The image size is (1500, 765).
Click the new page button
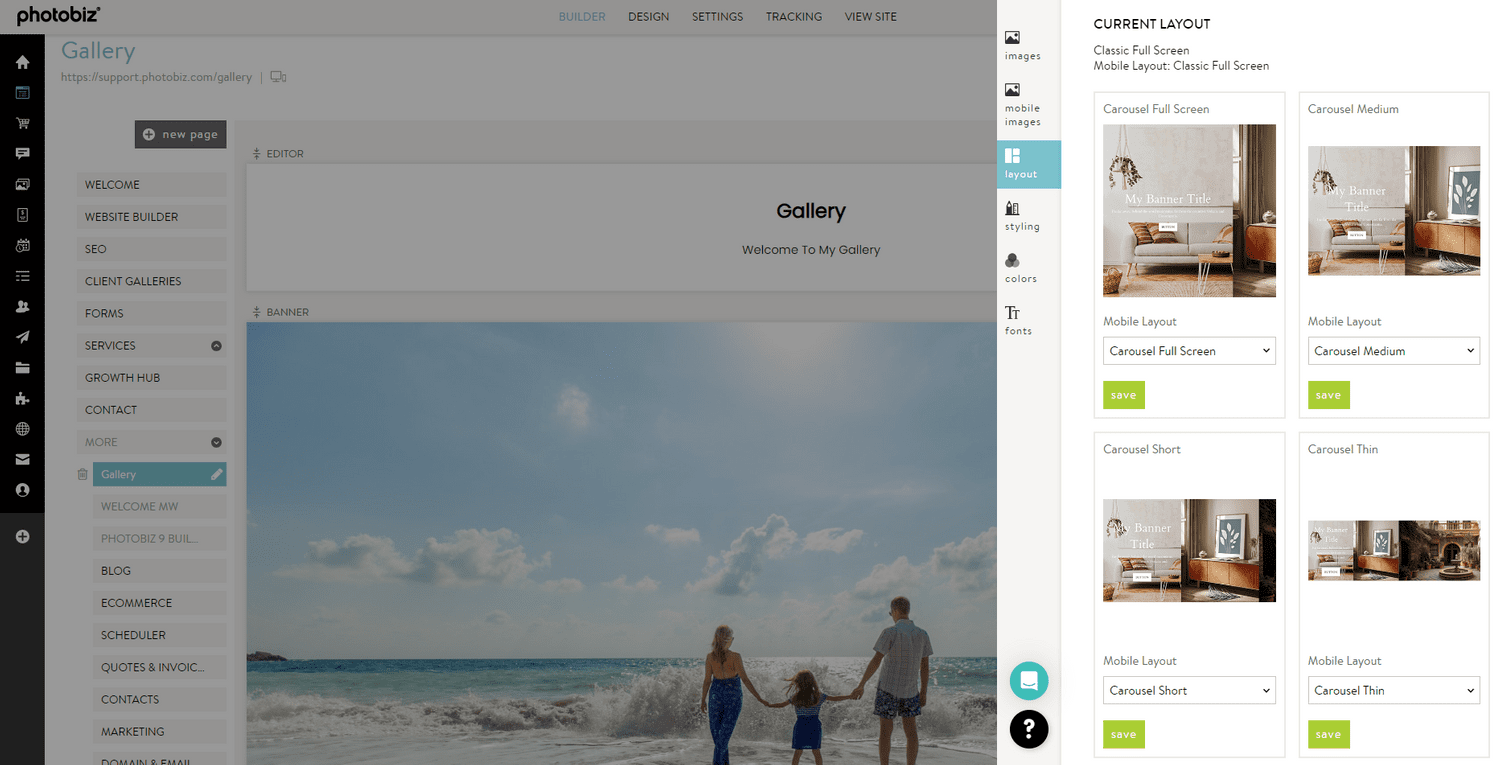click(181, 134)
